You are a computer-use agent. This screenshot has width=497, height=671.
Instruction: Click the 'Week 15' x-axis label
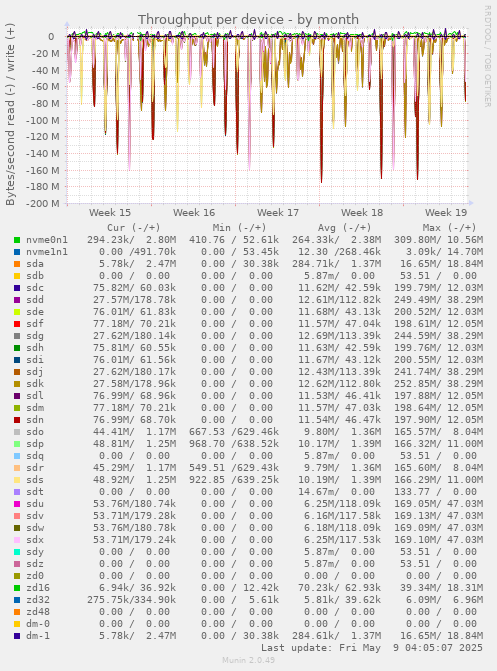tap(110, 213)
